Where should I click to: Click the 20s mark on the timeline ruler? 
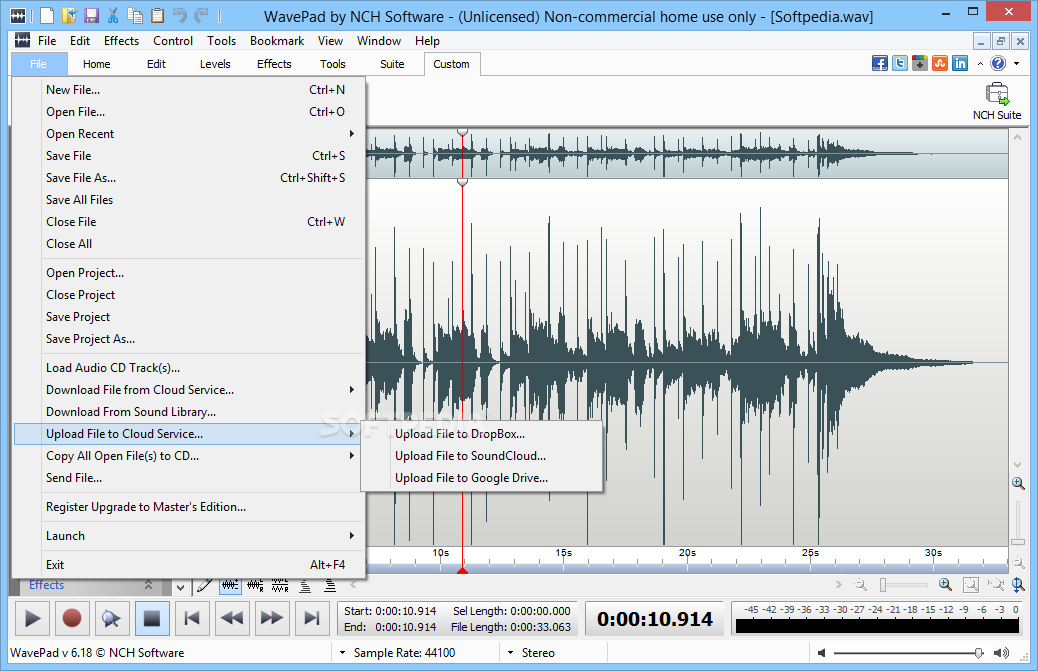point(687,553)
